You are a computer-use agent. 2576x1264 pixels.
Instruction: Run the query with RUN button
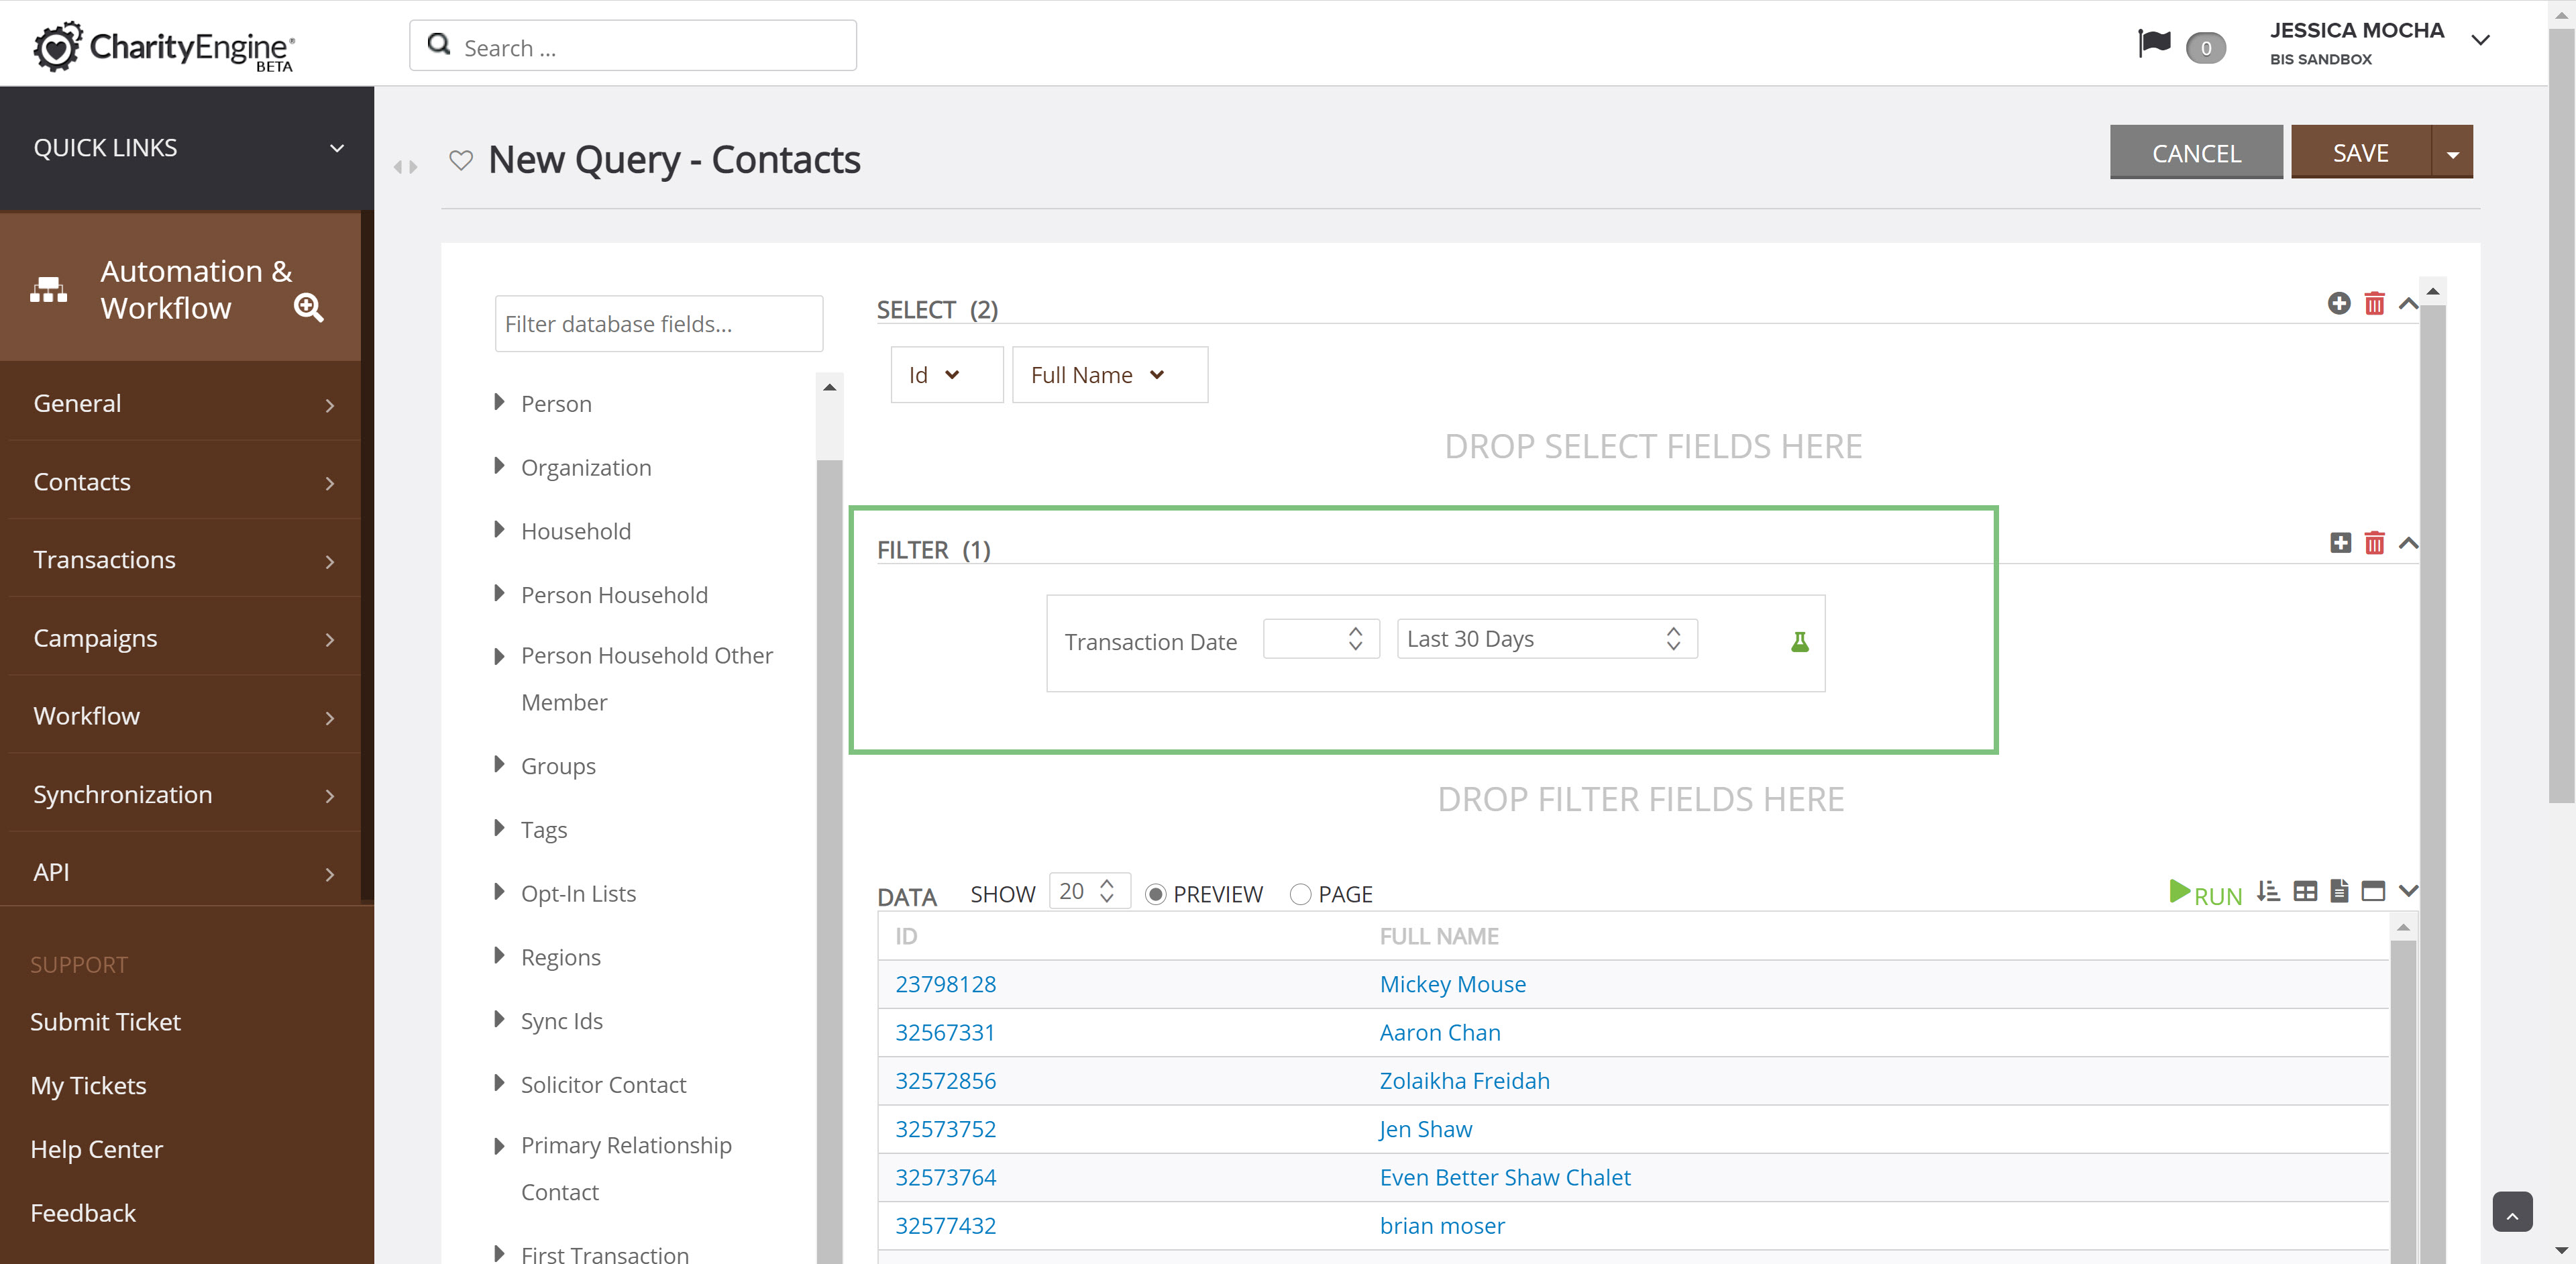coord(2206,894)
